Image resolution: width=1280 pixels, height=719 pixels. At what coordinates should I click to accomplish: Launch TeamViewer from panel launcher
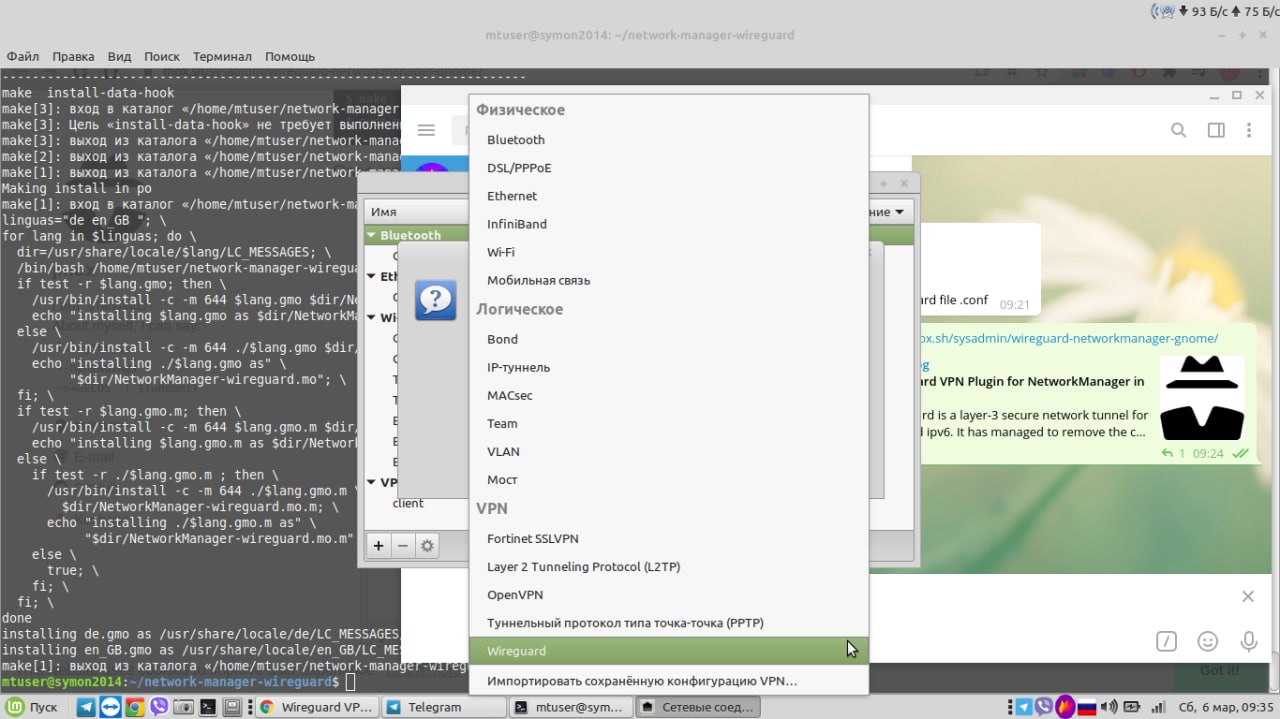[110, 707]
